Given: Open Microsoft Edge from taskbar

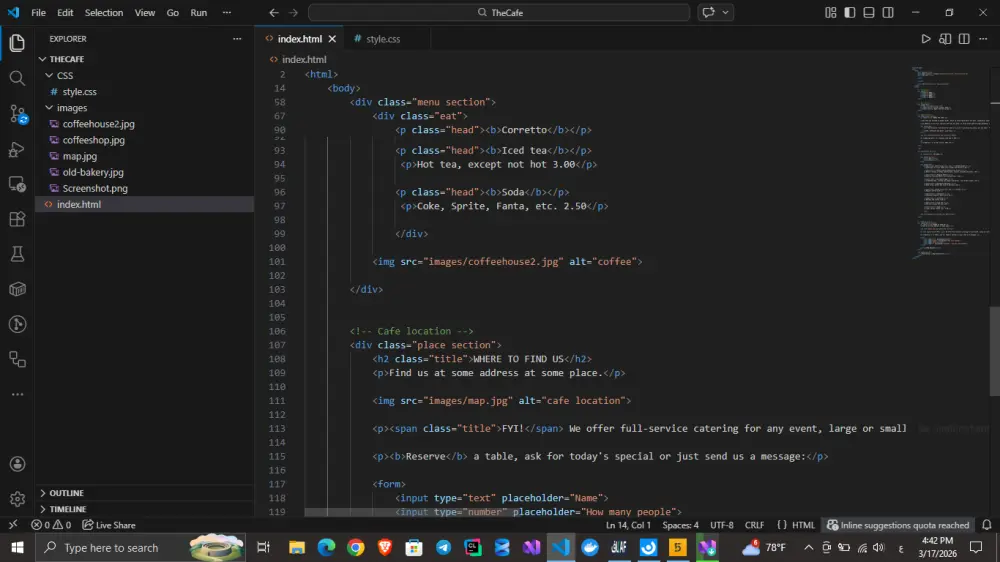Looking at the screenshot, I should [x=326, y=547].
